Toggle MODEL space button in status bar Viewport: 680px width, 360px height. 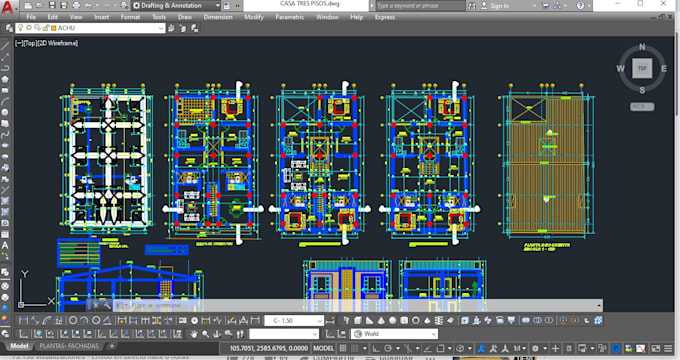point(324,348)
